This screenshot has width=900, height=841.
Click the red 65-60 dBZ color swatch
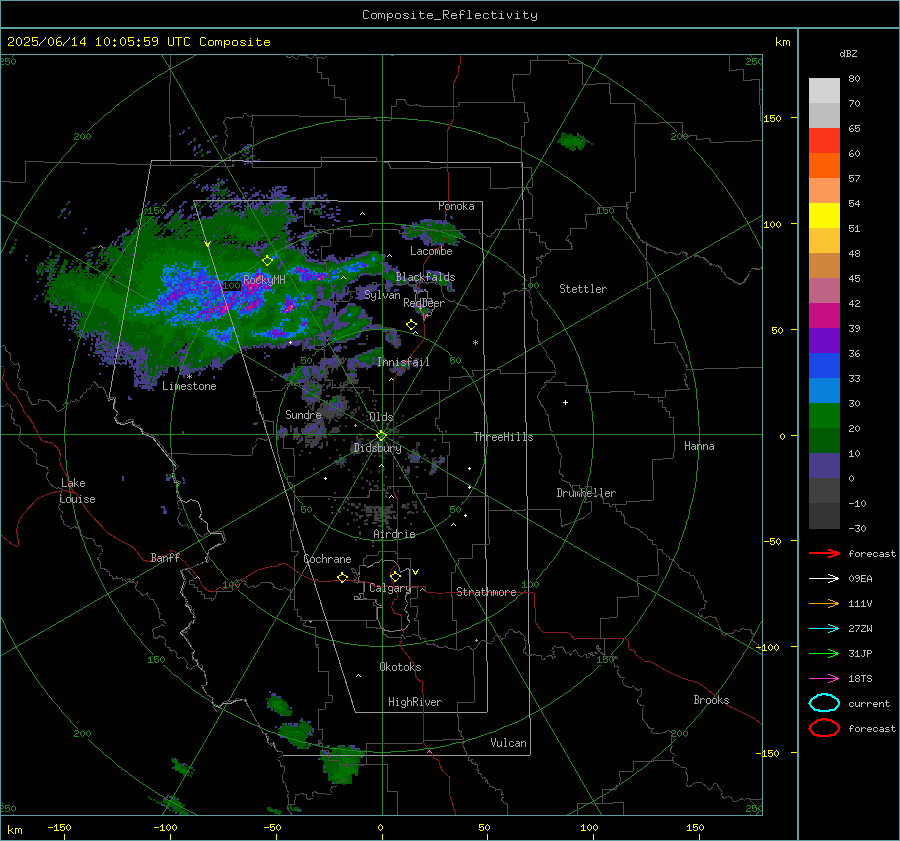[824, 141]
